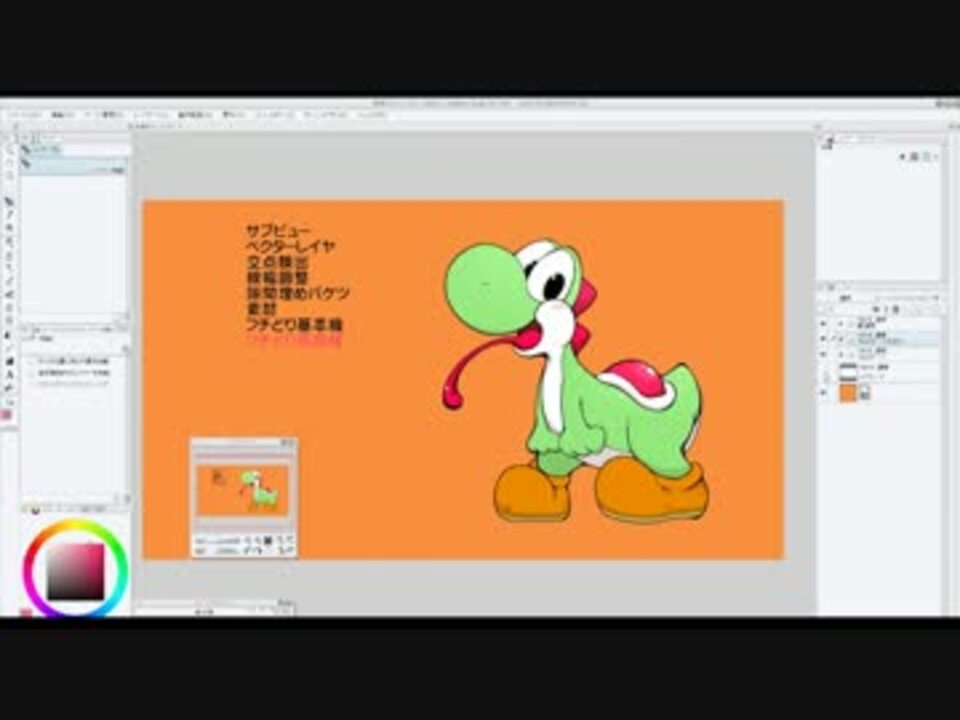960x720 pixels.
Task: Open the 編集 menu
Action: (x=61, y=114)
